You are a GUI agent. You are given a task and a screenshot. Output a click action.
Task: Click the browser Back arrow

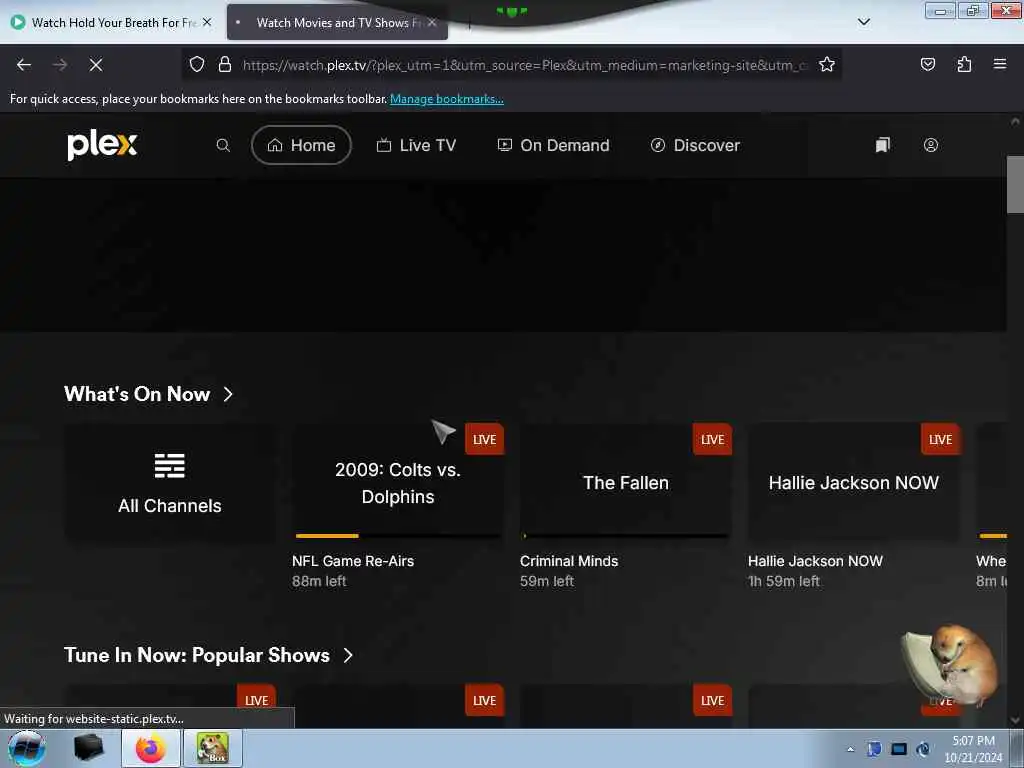pos(24,65)
